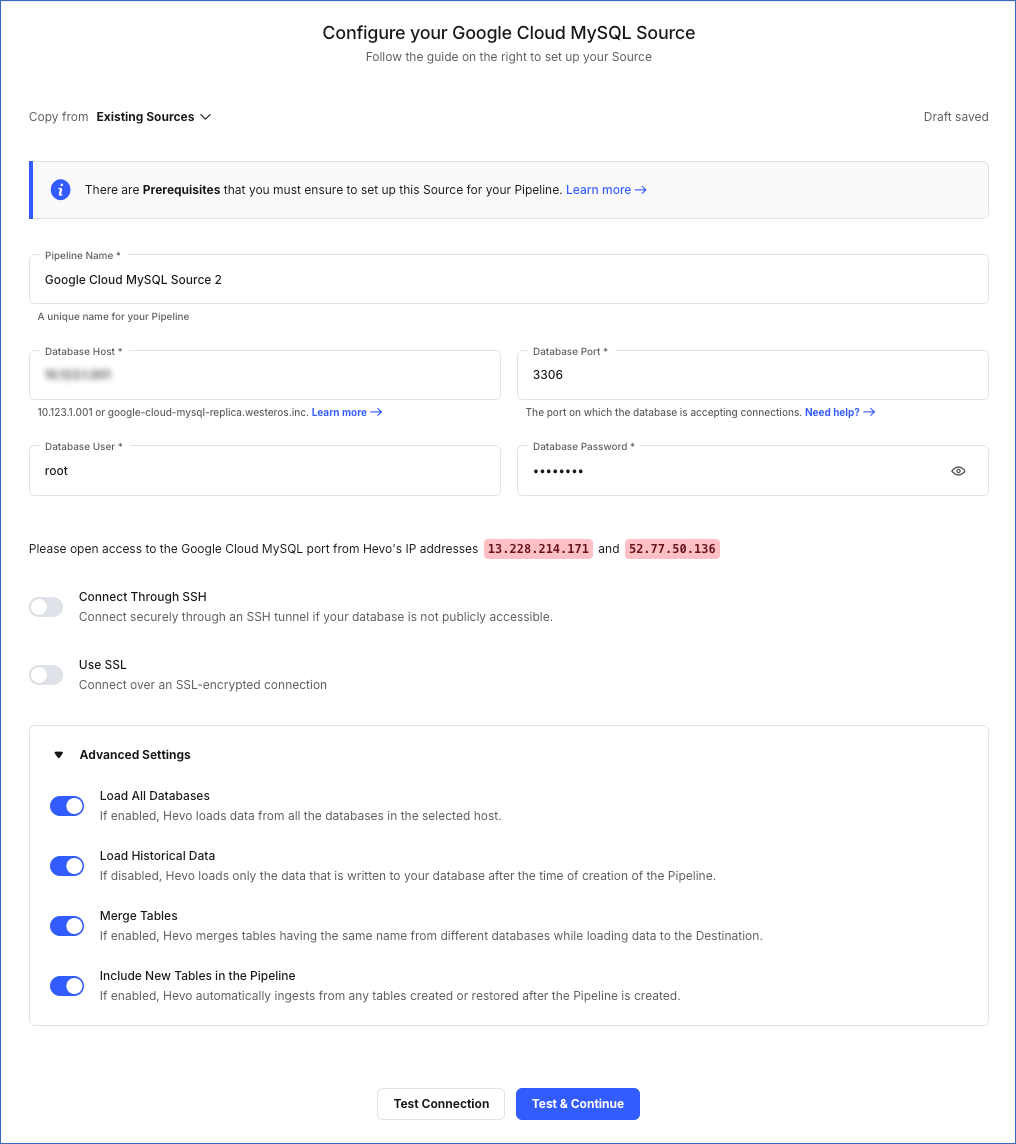Select the Pipeline Name input field

coord(508,279)
